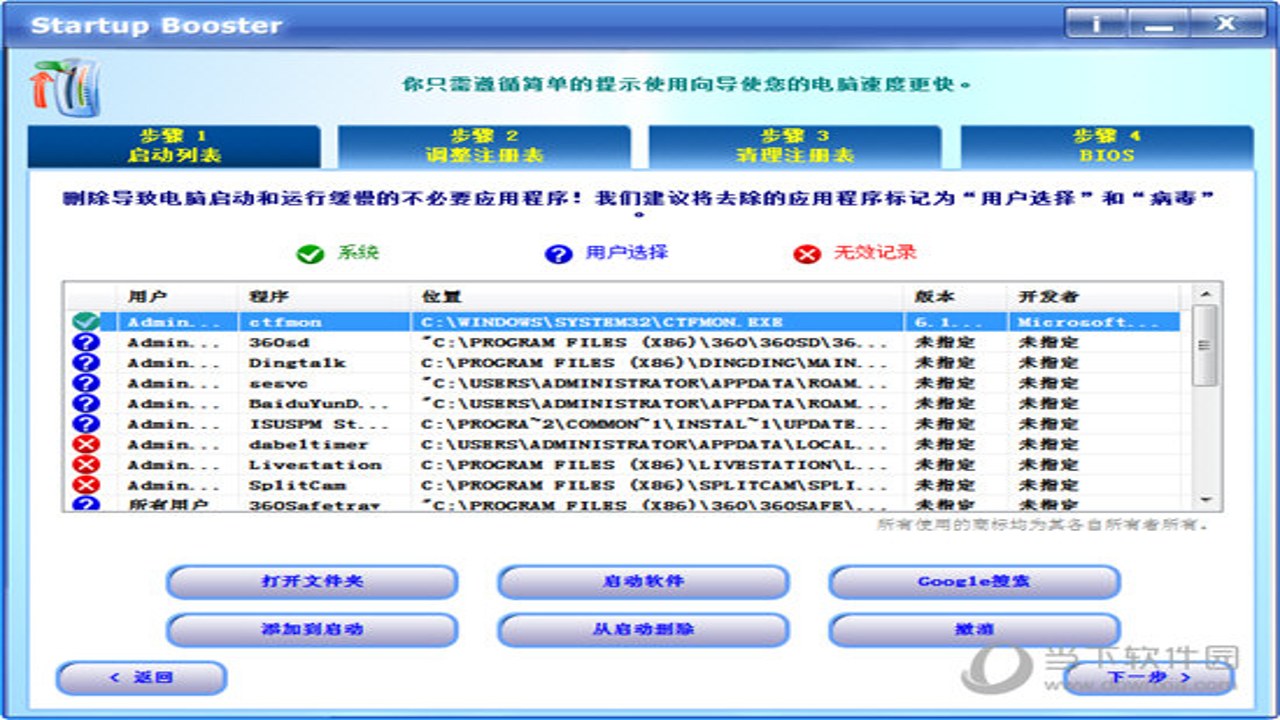Screen dimensions: 1280x720
Task: Click the 从启动删除 button
Action: pos(643,630)
